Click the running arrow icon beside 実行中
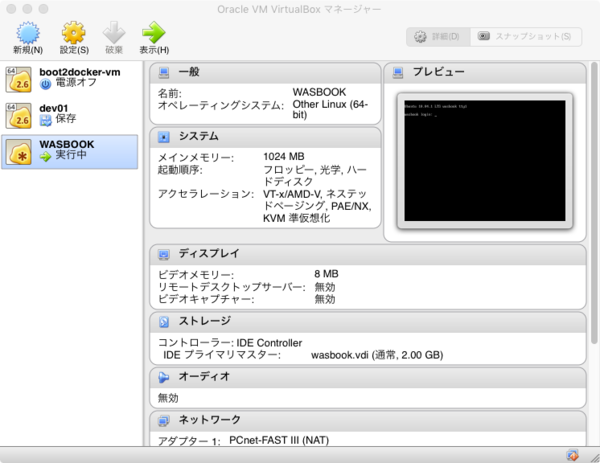The width and height of the screenshot is (600, 463). coord(46,156)
